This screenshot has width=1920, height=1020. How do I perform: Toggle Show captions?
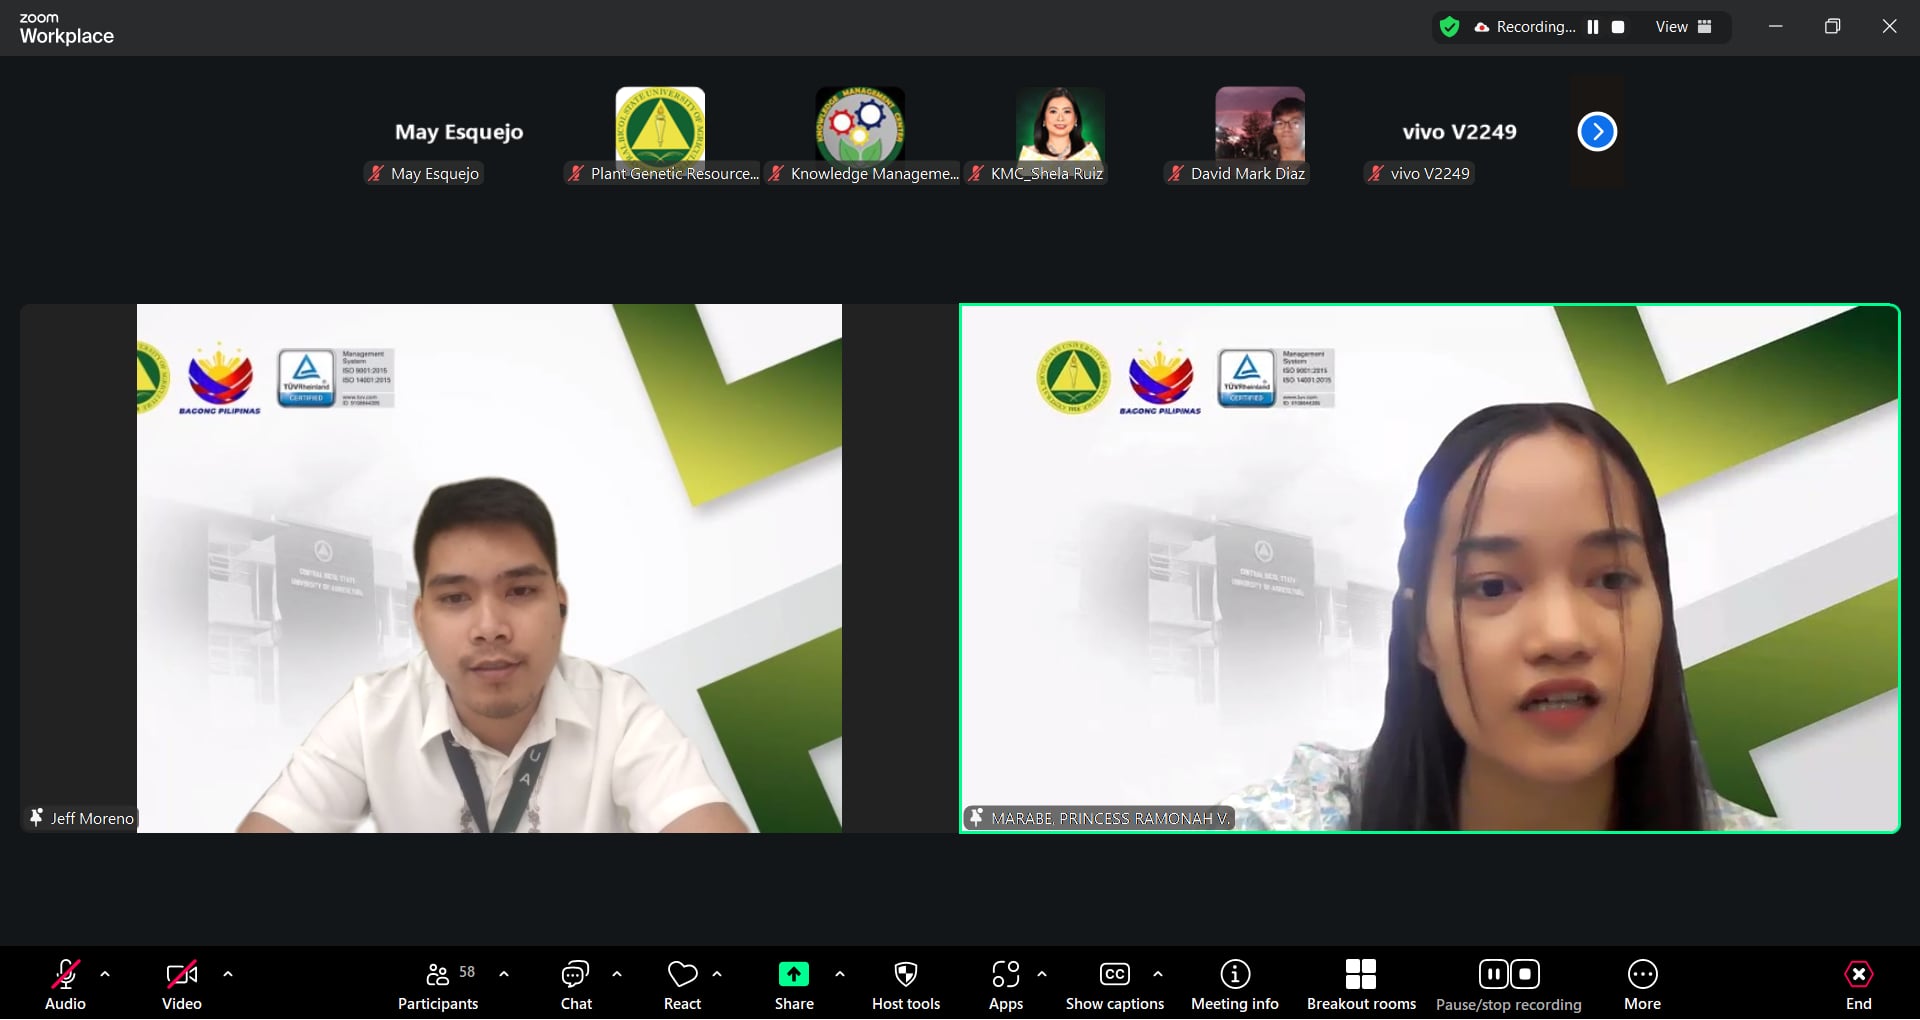coord(1114,985)
